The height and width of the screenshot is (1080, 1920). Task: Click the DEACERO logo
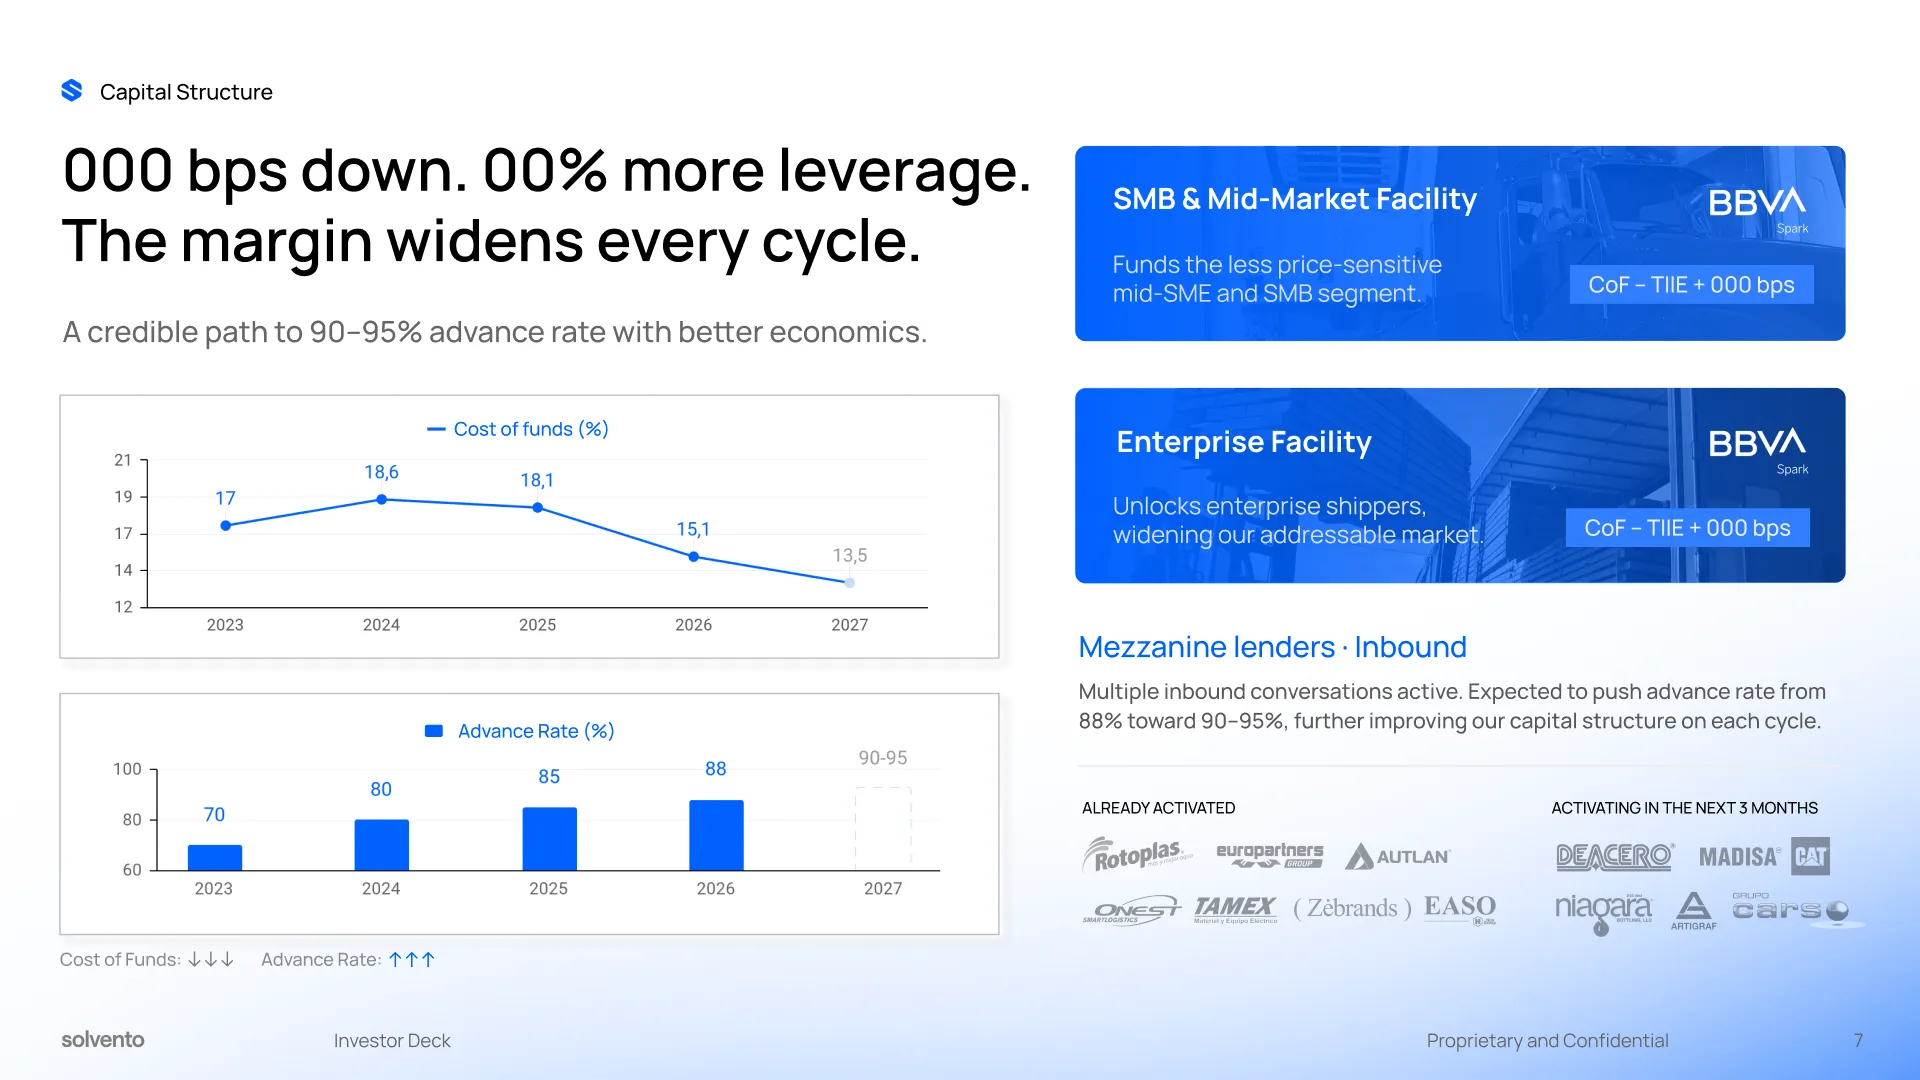pyautogui.click(x=1614, y=856)
